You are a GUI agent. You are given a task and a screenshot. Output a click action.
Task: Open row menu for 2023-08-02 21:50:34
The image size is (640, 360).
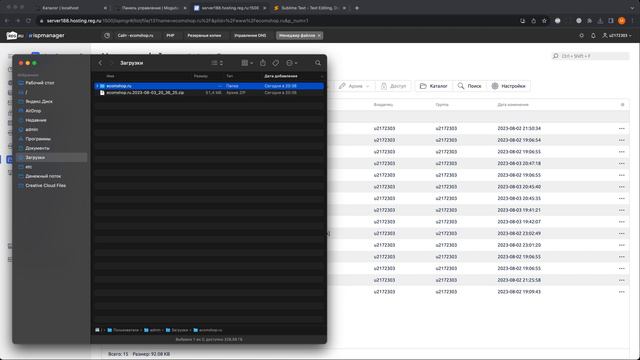622,129
